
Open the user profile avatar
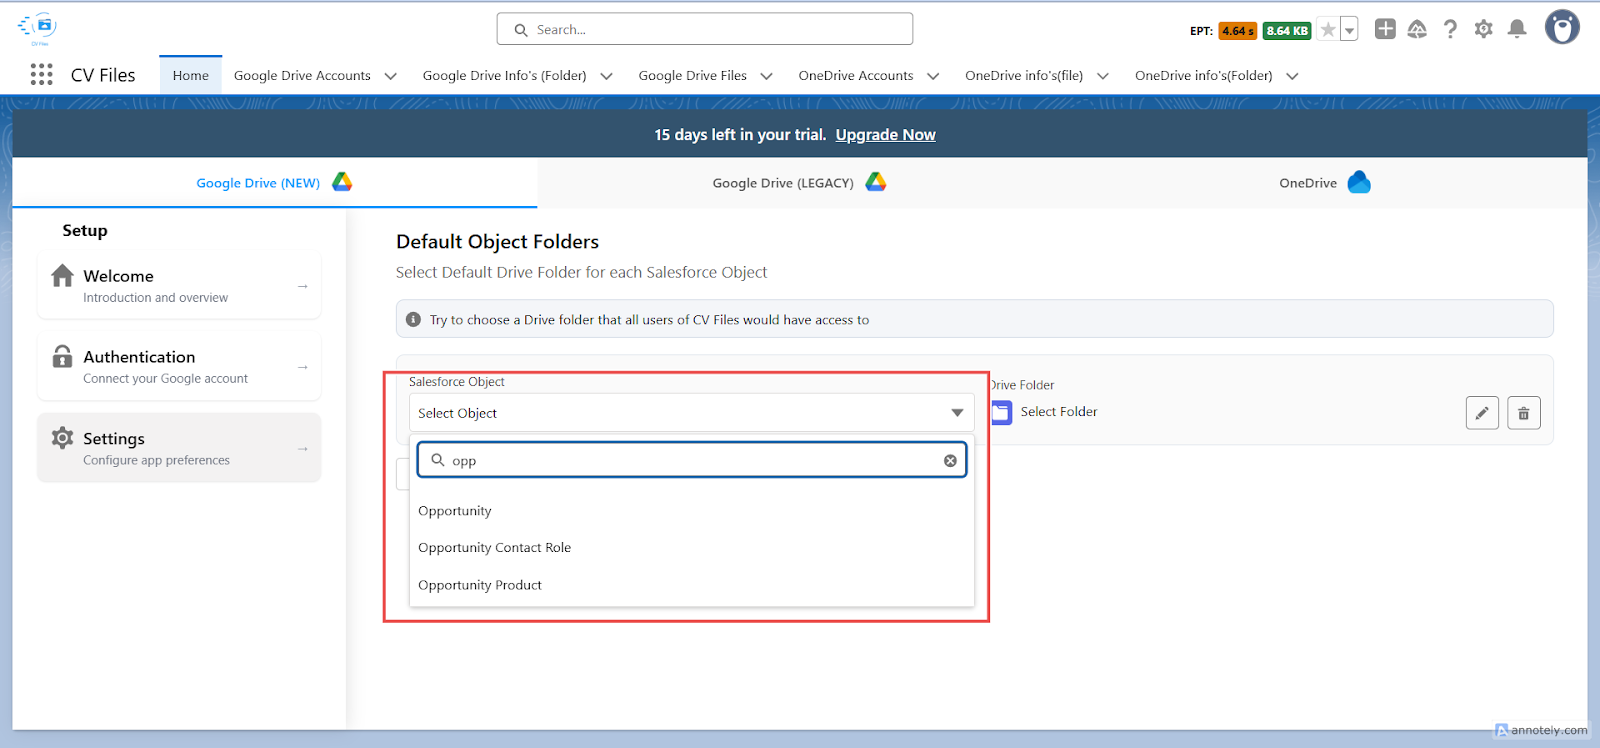1562,27
